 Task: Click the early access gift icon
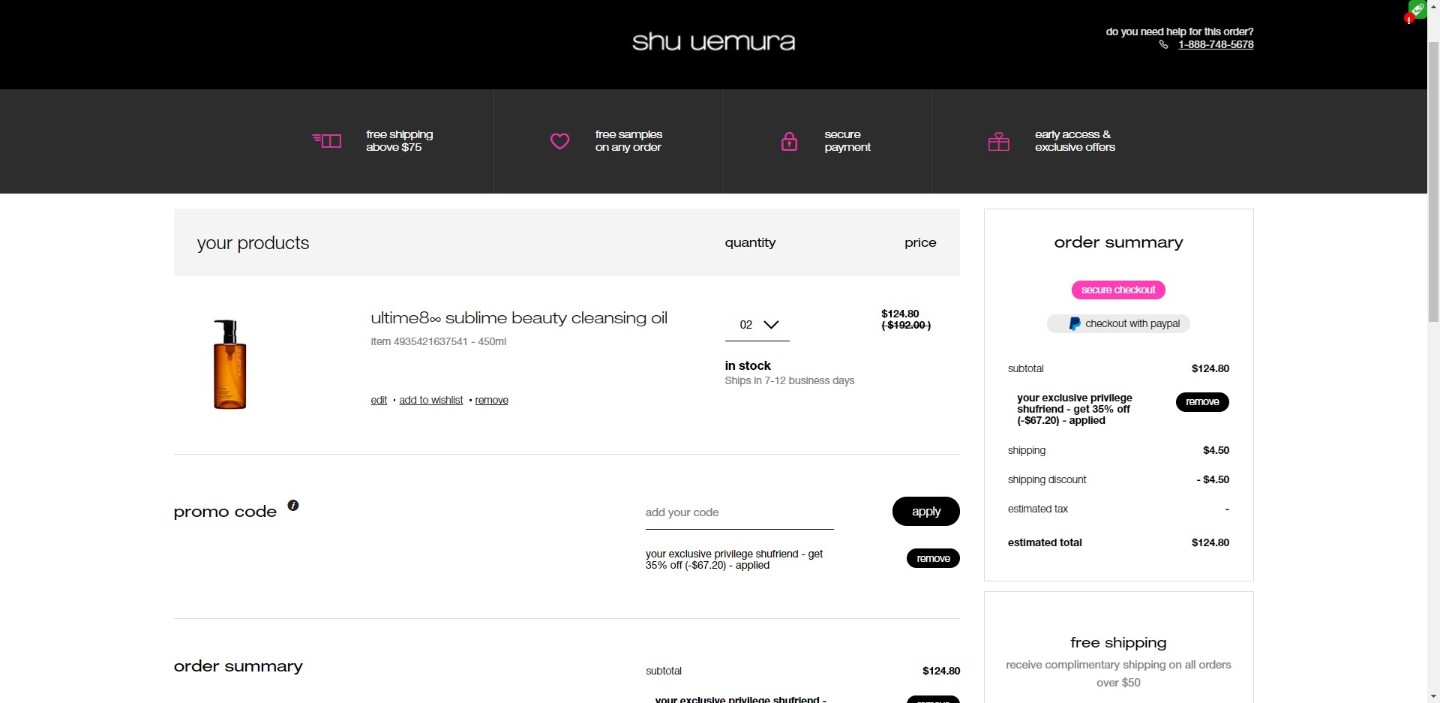tap(998, 141)
